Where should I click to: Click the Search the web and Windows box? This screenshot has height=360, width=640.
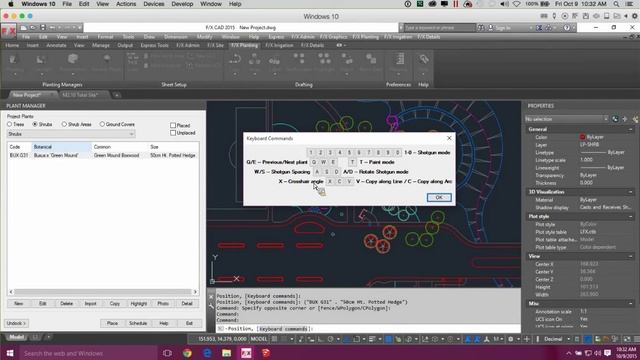coord(88,353)
